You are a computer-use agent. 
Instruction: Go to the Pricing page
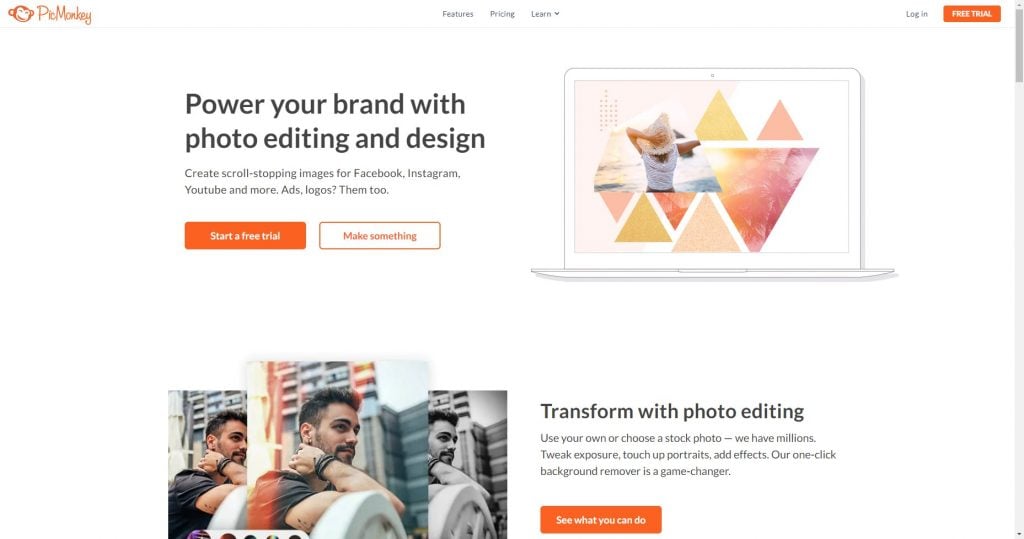click(x=502, y=14)
